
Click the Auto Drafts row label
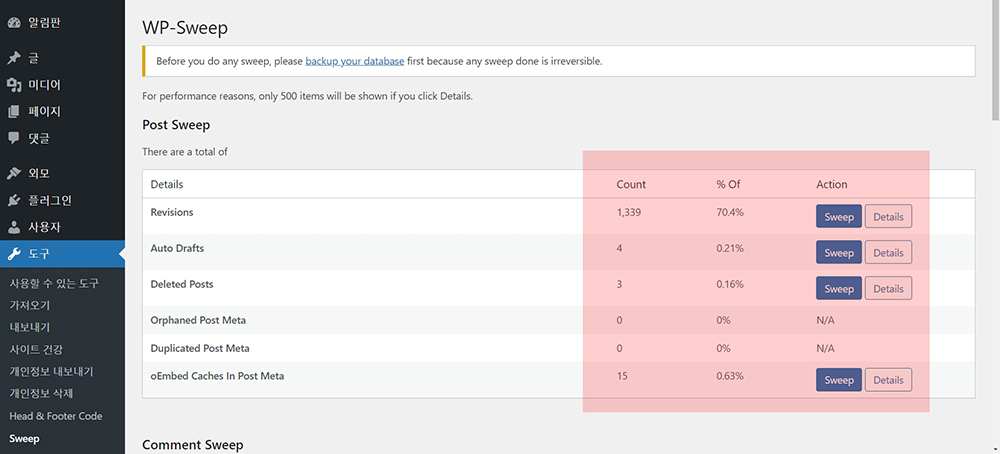click(x=177, y=248)
